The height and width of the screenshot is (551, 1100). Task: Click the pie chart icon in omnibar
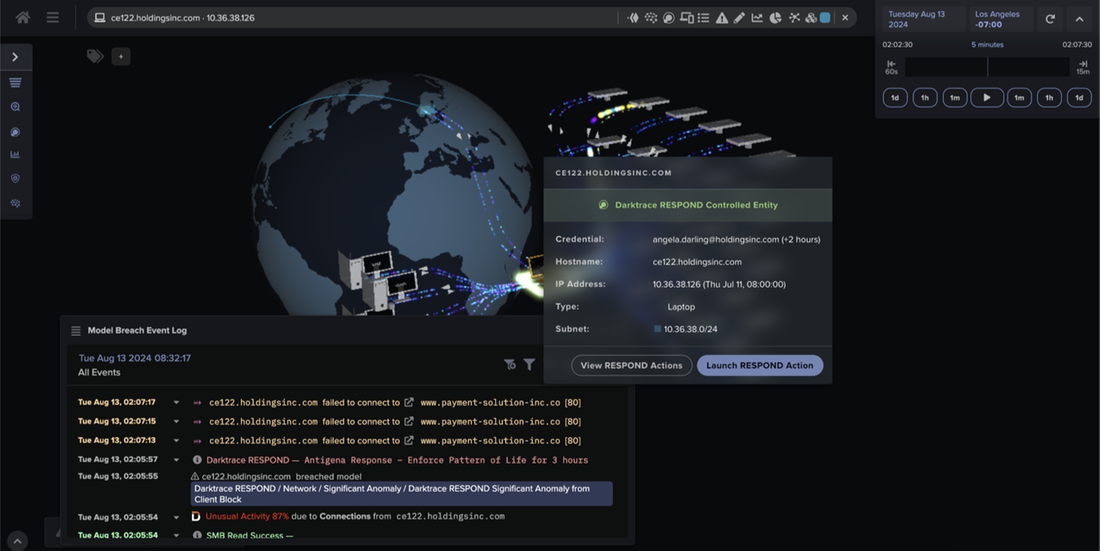[x=775, y=17]
